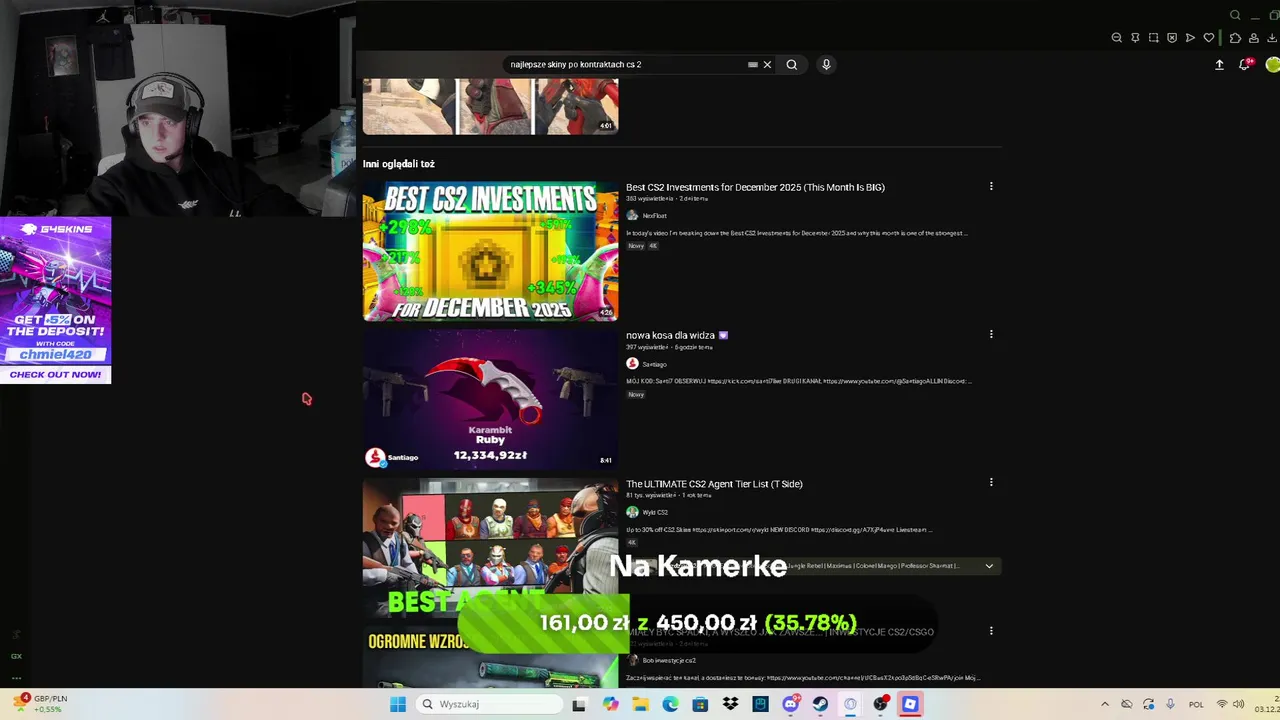This screenshot has width=1280, height=720.
Task: Click the pin icon in browser toolbar
Action: (1135, 38)
